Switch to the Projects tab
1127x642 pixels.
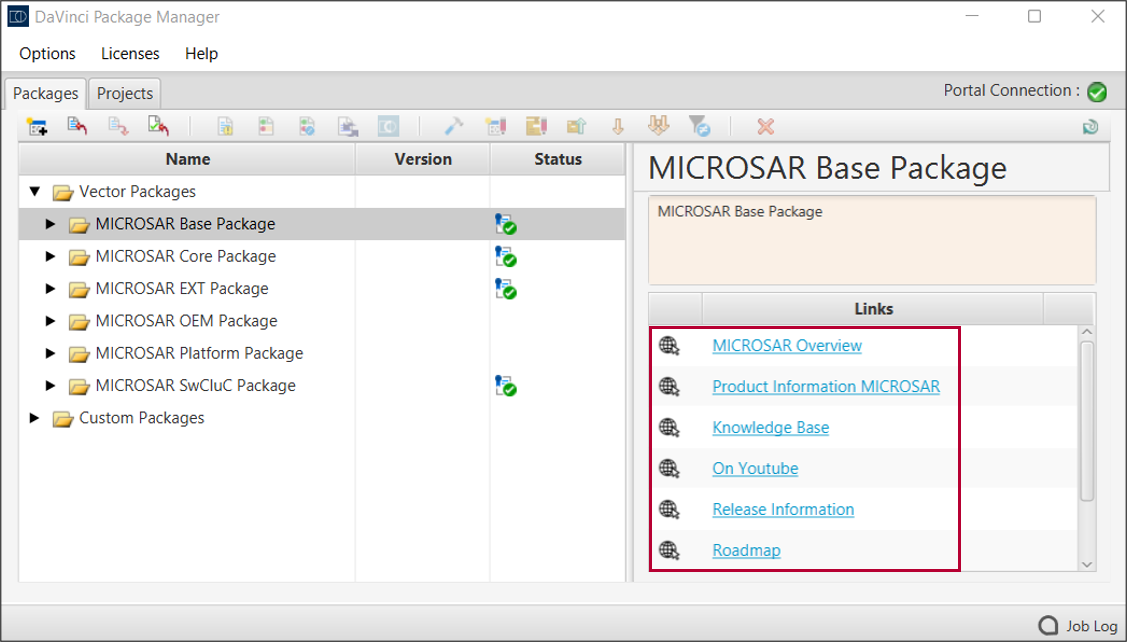click(125, 93)
